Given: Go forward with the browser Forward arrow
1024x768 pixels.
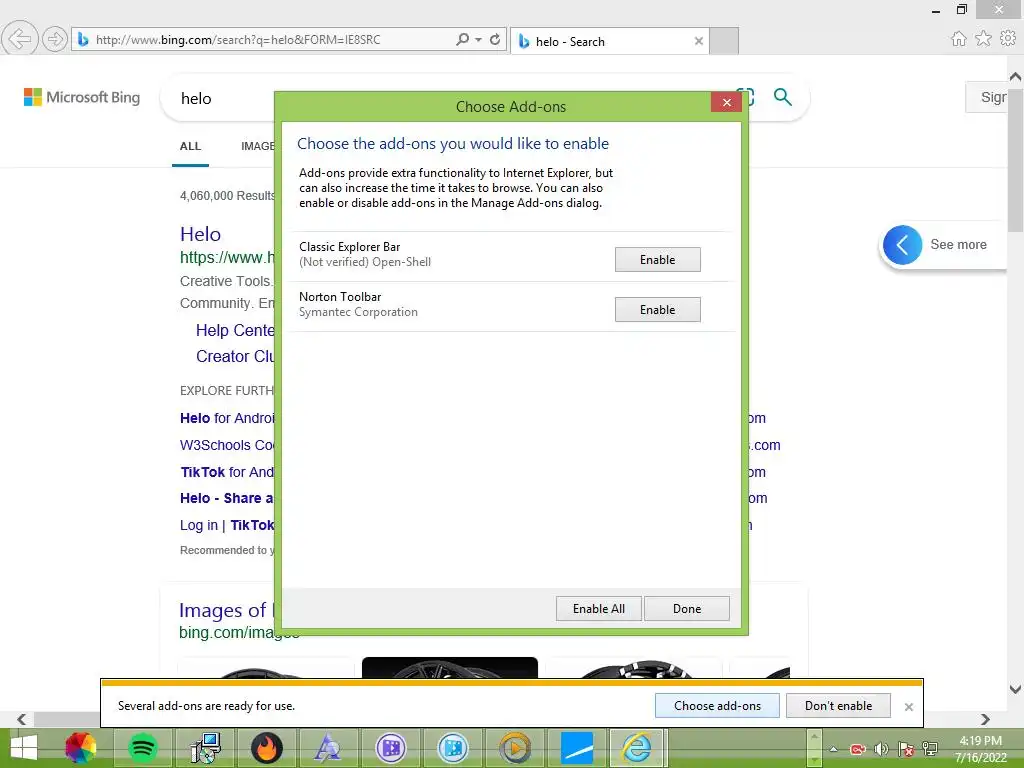Looking at the screenshot, I should [x=55, y=39].
